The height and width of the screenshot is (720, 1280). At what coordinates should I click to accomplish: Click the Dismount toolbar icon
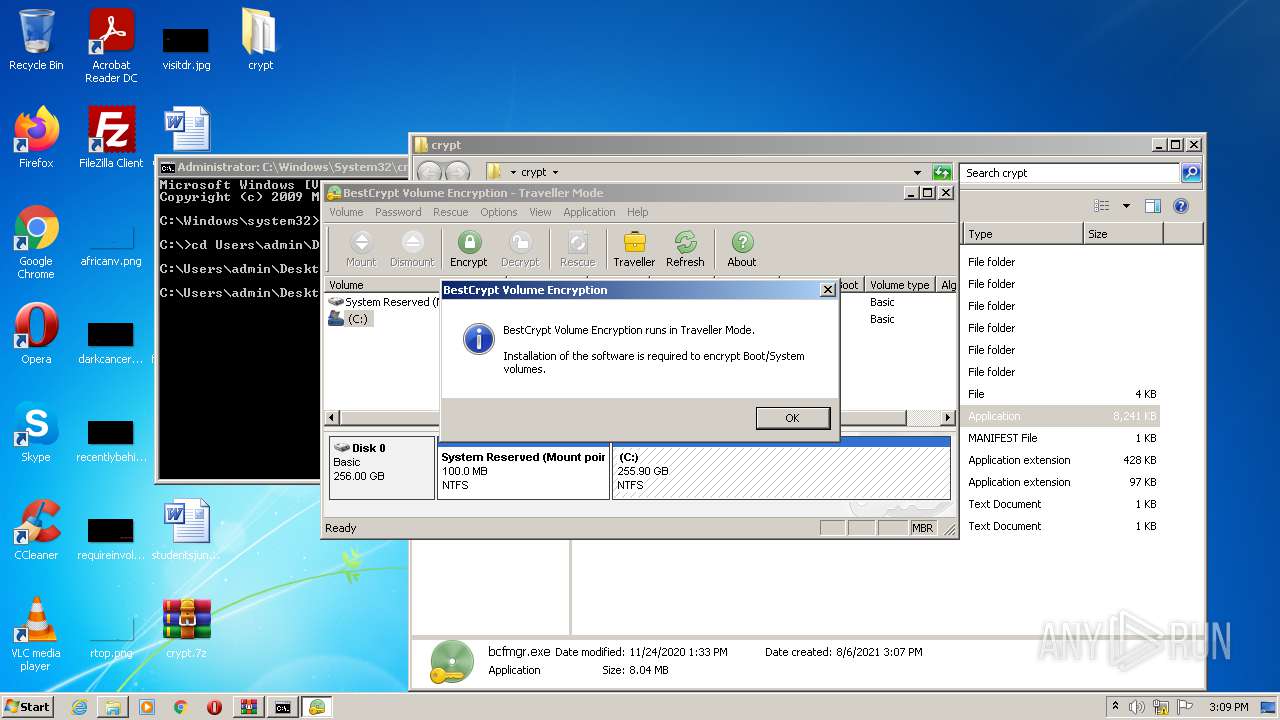tap(412, 249)
